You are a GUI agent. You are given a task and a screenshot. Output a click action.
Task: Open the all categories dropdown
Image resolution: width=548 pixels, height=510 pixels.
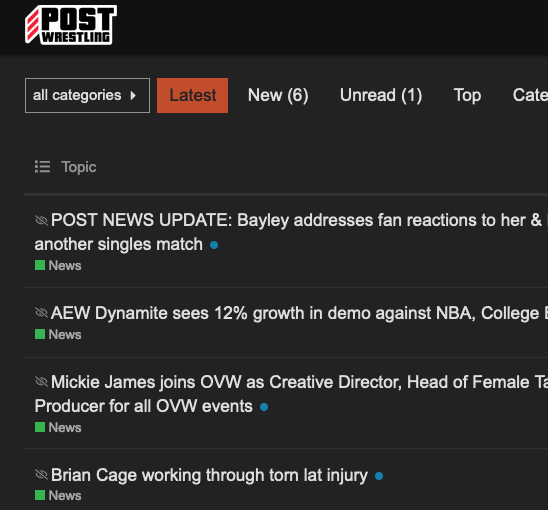87,95
